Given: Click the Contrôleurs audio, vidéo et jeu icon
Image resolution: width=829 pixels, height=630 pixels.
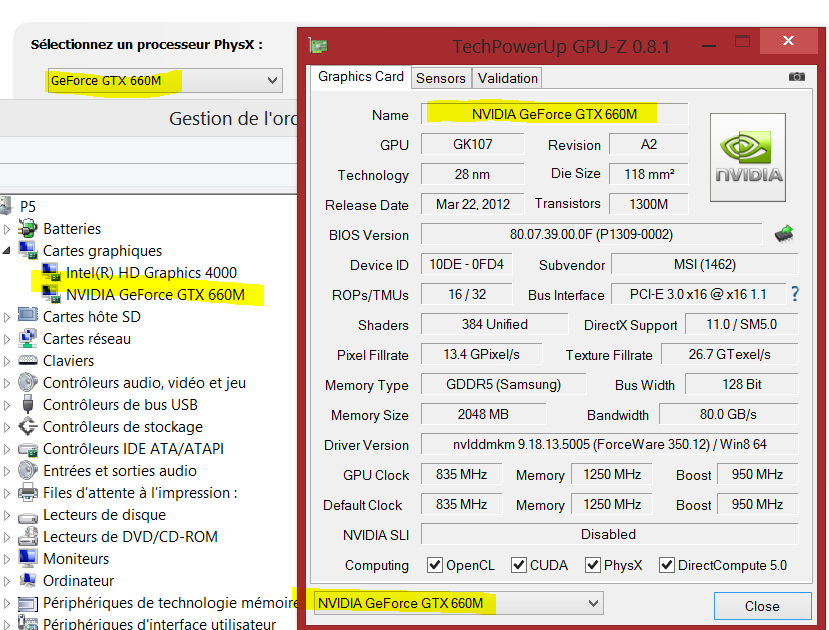Looking at the screenshot, I should click(x=27, y=382).
